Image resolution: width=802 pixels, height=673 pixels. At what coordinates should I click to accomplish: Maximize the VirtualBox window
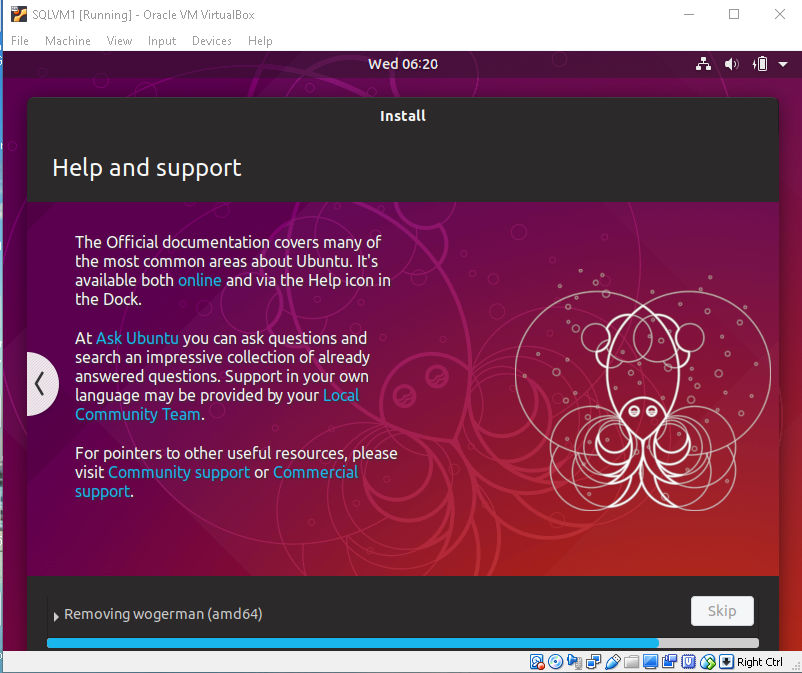pyautogui.click(x=734, y=14)
